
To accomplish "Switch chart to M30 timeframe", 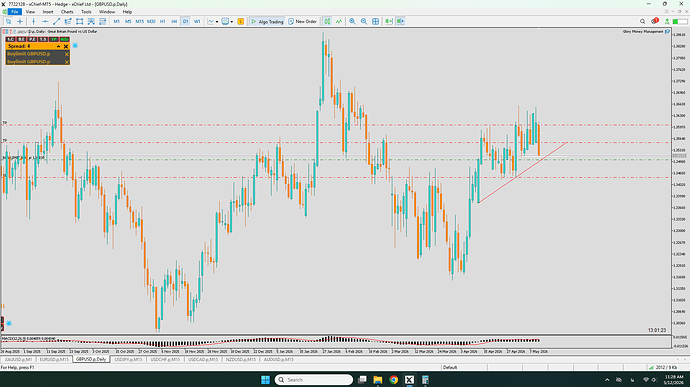I will coord(151,21).
